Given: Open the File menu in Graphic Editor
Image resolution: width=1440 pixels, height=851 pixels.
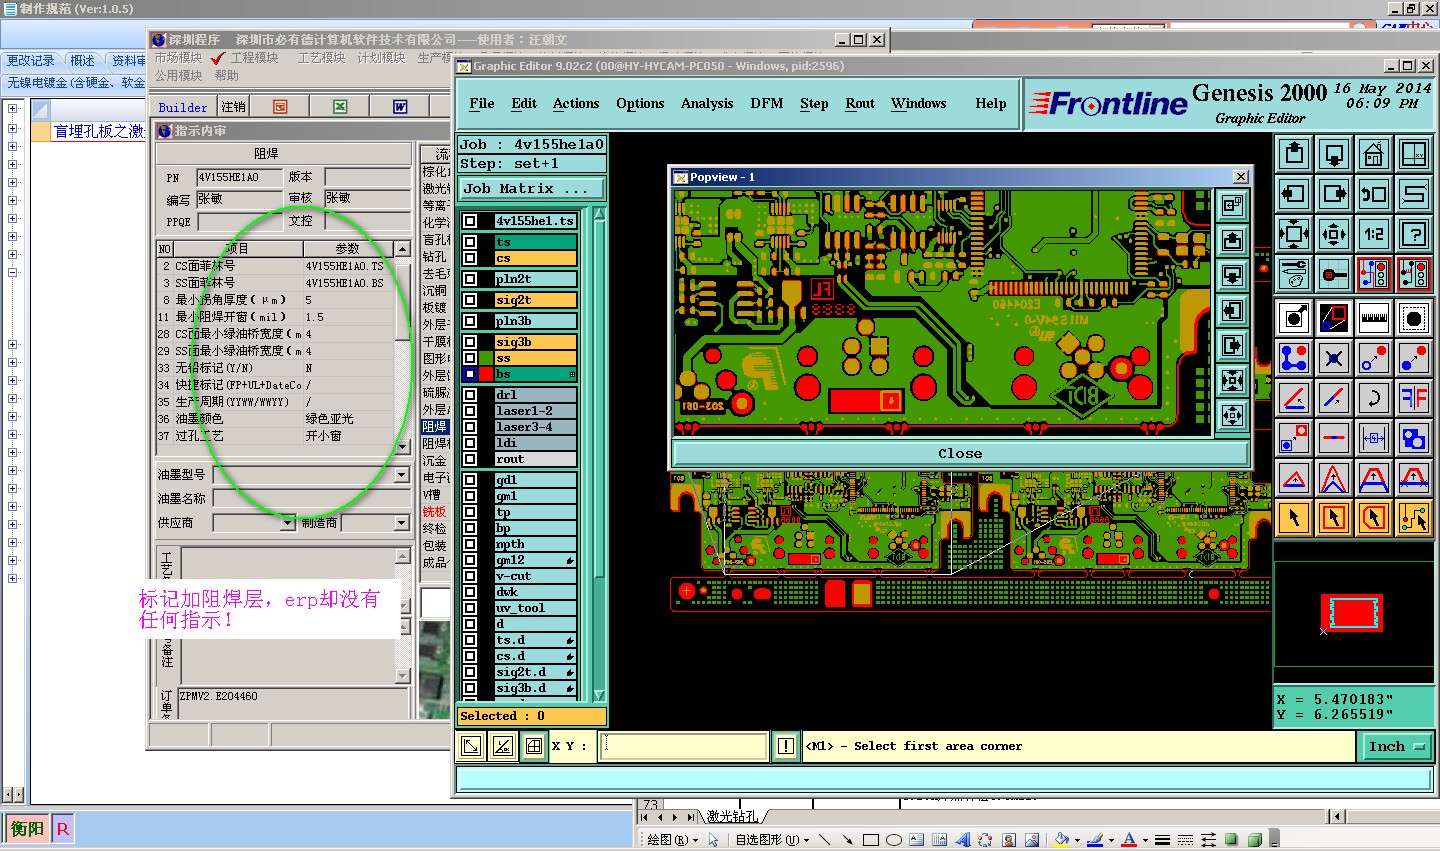Looking at the screenshot, I should pyautogui.click(x=481, y=104).
